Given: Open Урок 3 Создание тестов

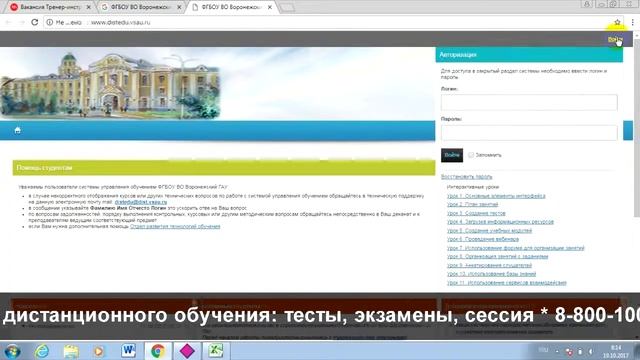Looking at the screenshot, I should click(x=476, y=213).
